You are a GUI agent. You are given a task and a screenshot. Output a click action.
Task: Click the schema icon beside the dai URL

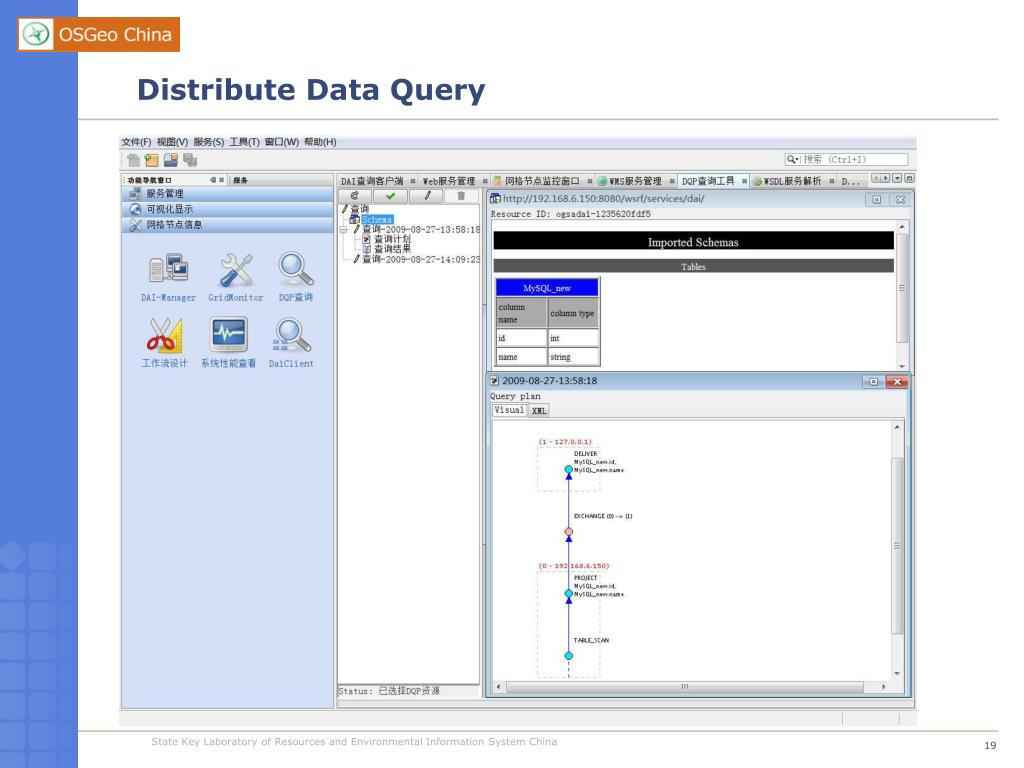pyautogui.click(x=496, y=199)
